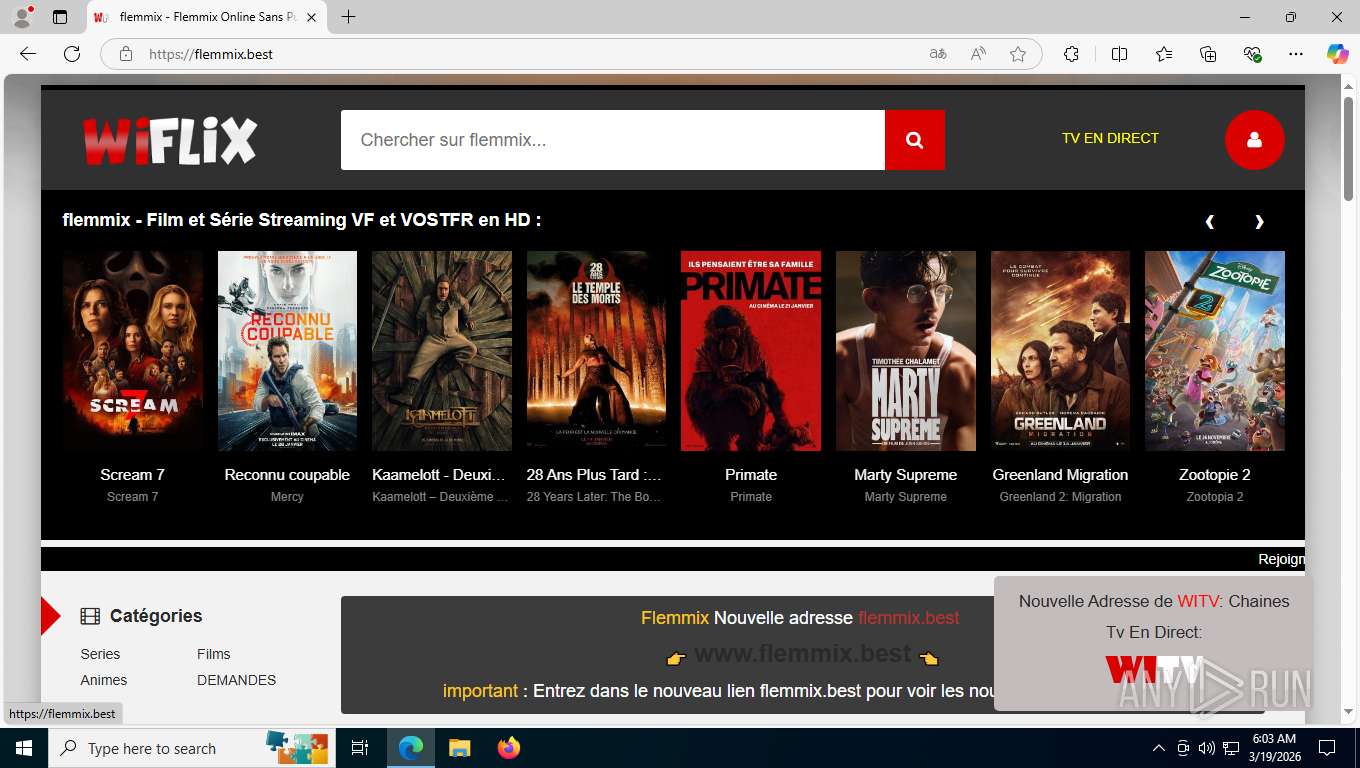Click the Primate title link
This screenshot has height=768, width=1360.
(751, 475)
